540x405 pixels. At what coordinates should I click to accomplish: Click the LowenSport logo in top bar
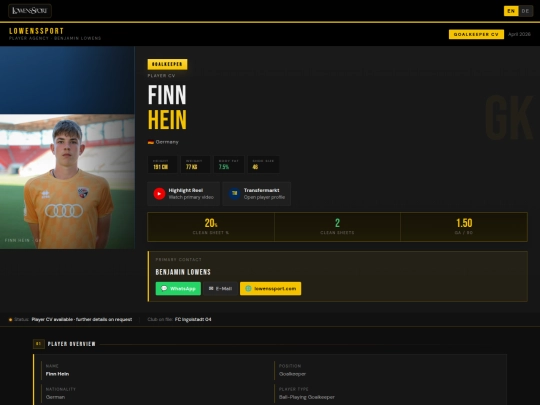click(30, 11)
